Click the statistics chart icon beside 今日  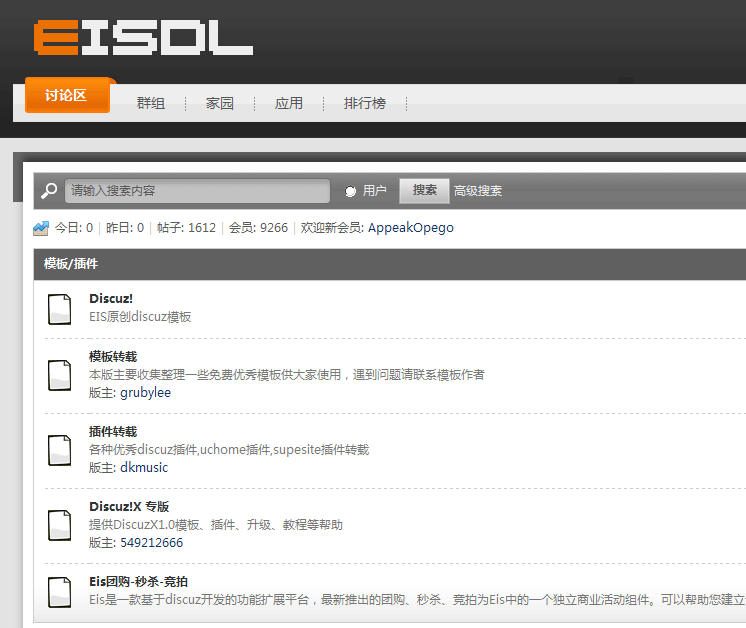click(41, 228)
